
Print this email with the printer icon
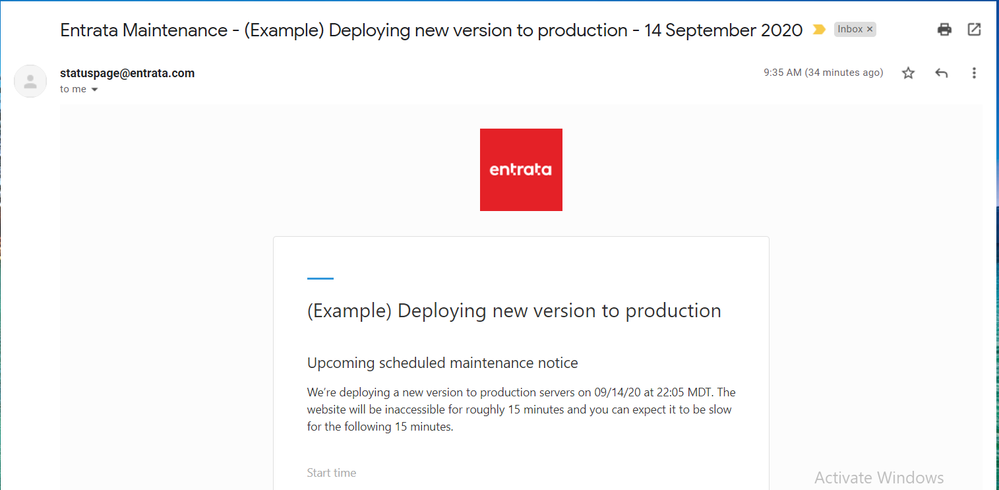pyautogui.click(x=944, y=29)
